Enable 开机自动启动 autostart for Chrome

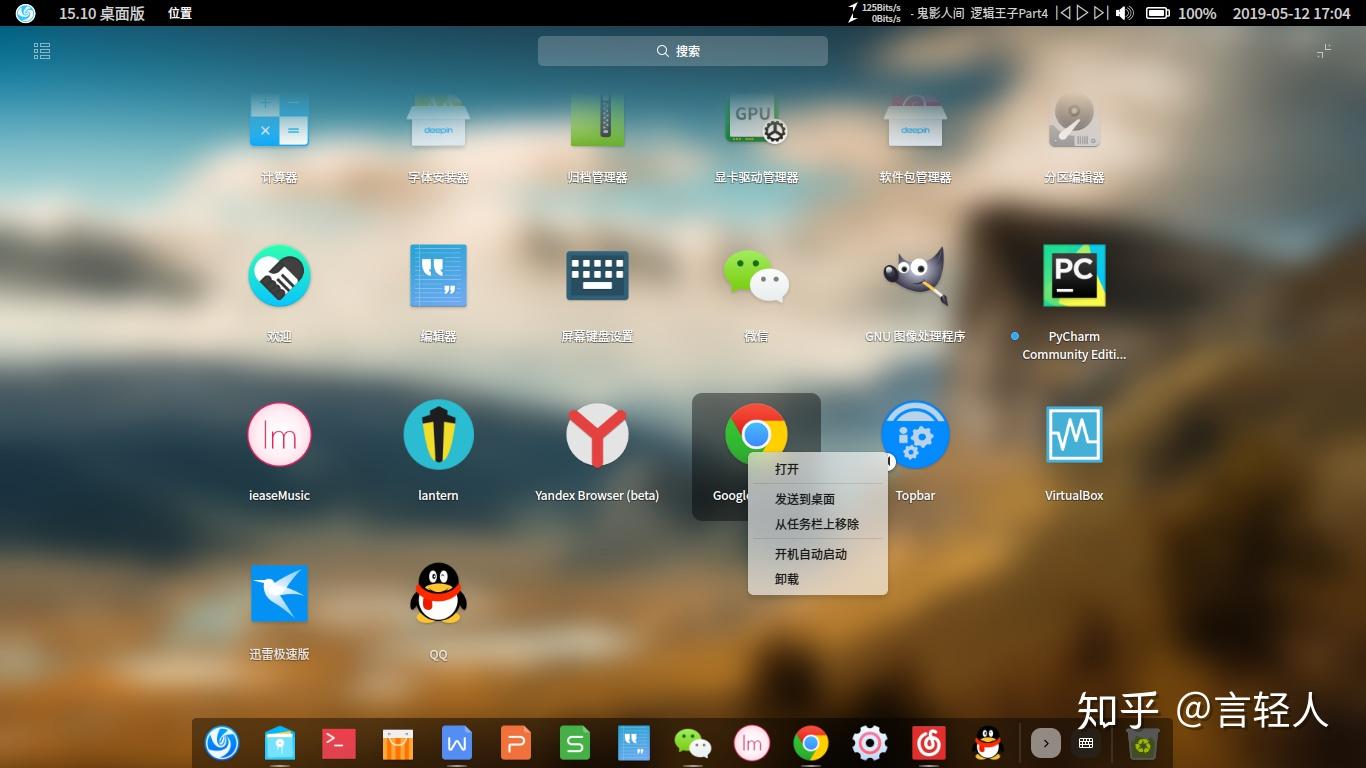point(810,553)
